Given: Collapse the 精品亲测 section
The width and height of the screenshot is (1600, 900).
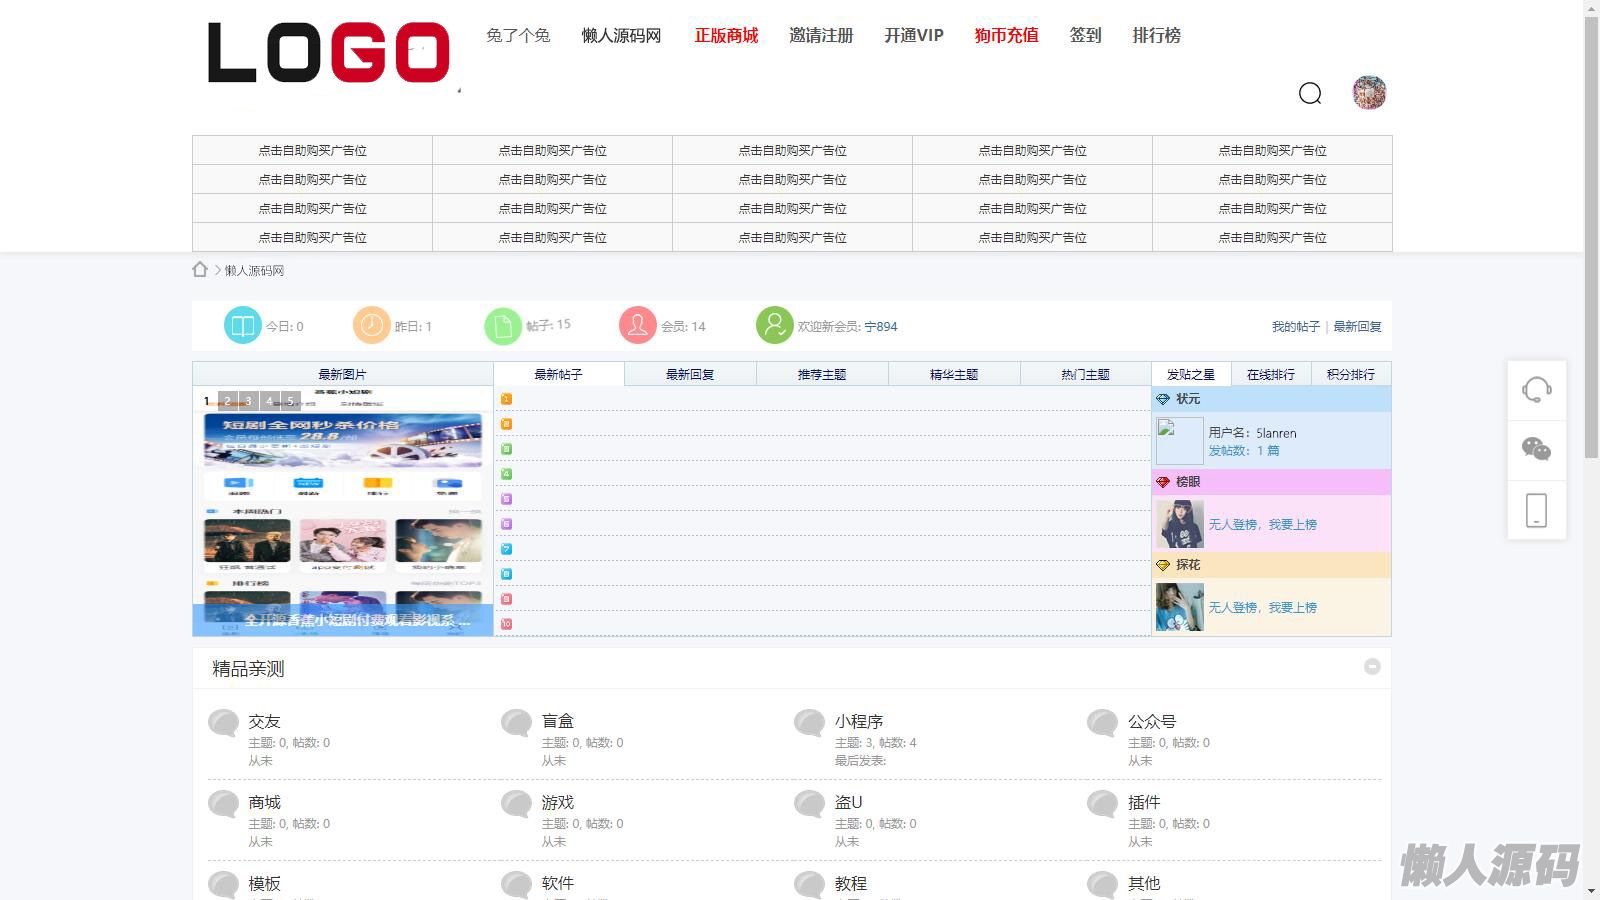Looking at the screenshot, I should 1372,667.
